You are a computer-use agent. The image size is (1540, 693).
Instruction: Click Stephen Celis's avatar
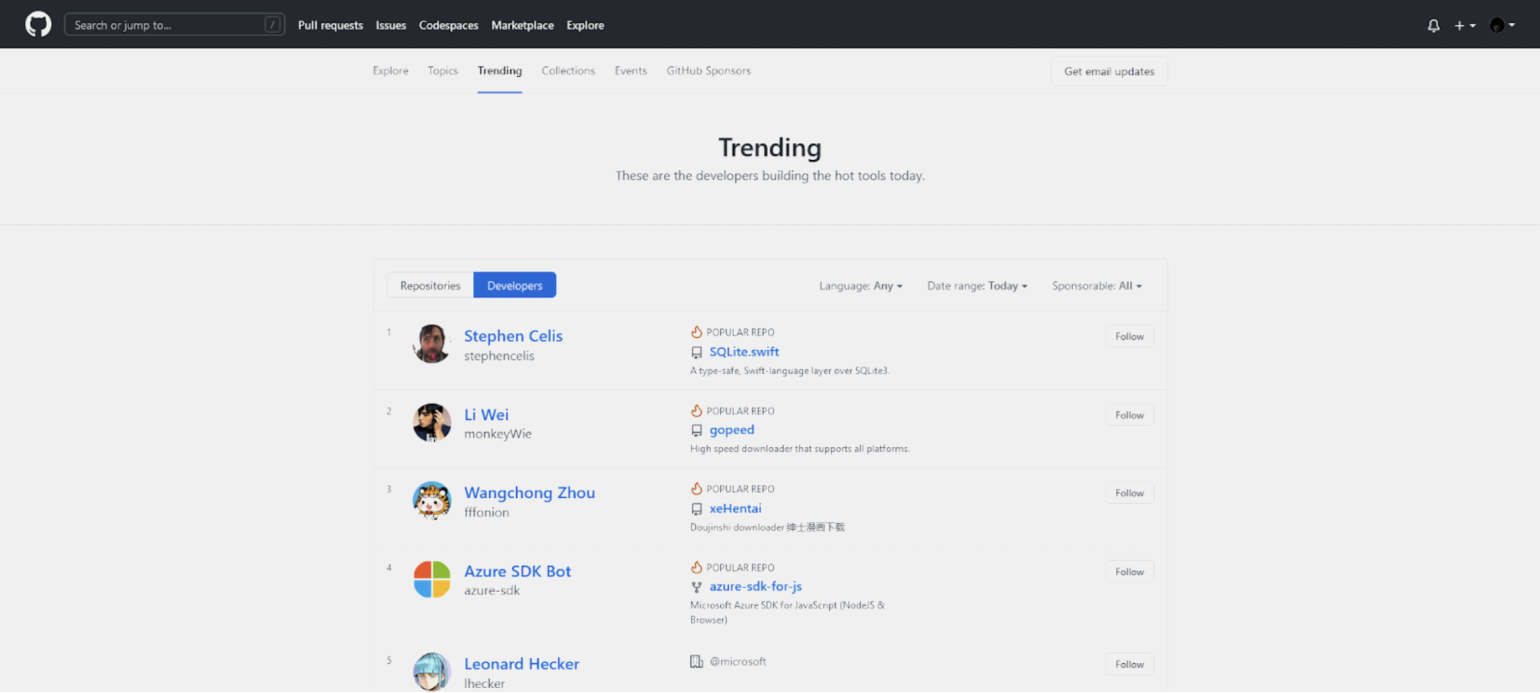(x=432, y=344)
